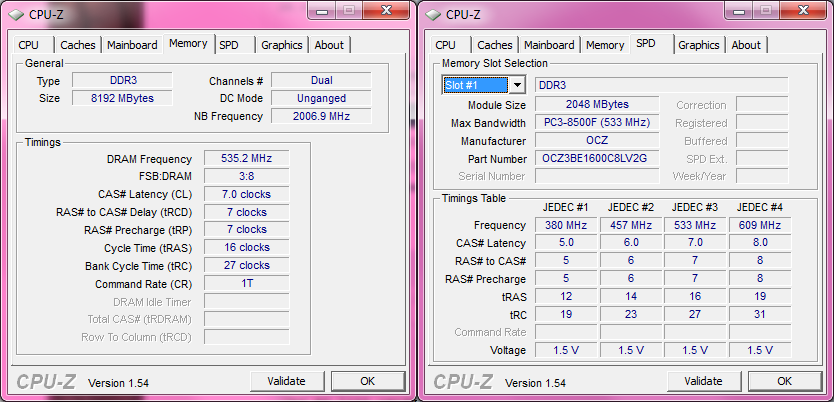Click OK button in SPD window
Viewport: 835px width, 402px height.
tap(784, 381)
